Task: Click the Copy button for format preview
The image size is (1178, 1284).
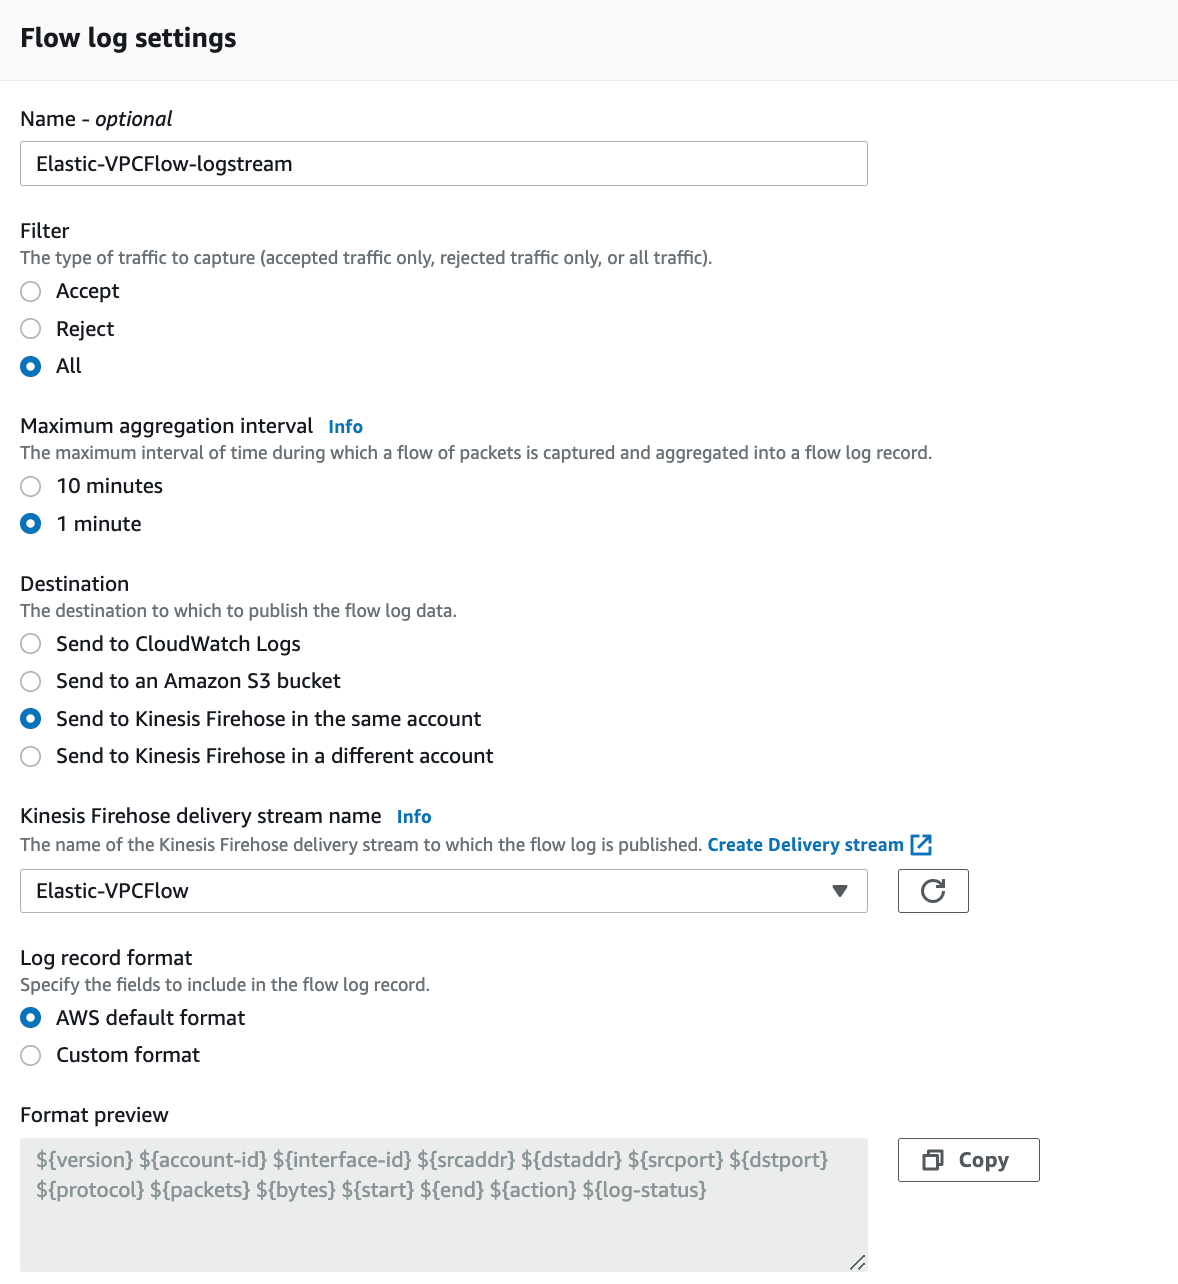Action: click(968, 1160)
